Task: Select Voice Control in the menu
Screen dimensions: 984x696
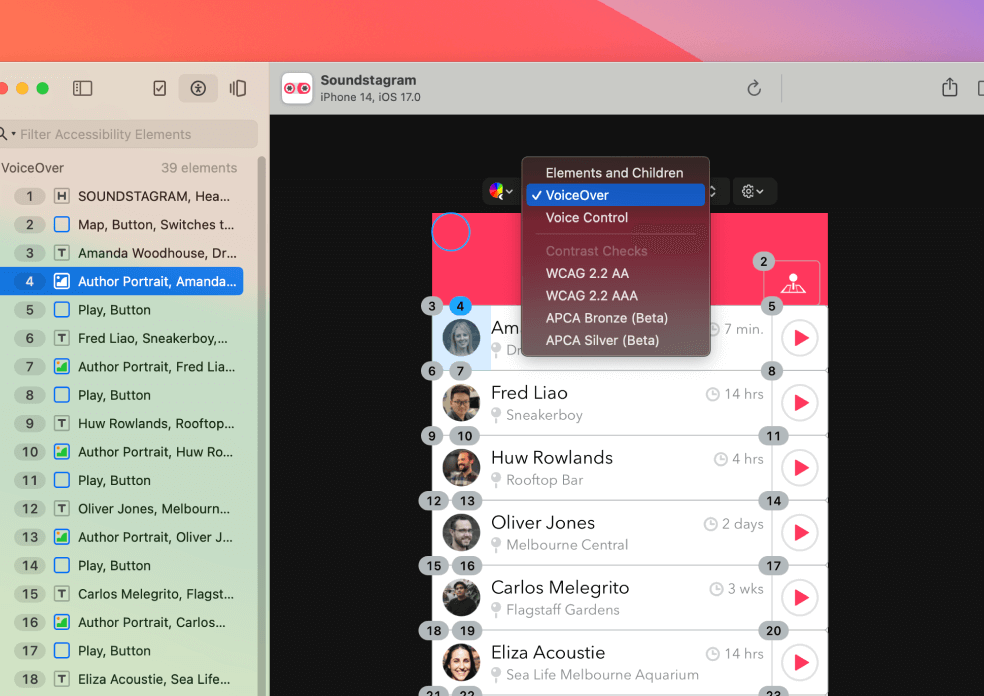Action: pyautogui.click(x=614, y=218)
